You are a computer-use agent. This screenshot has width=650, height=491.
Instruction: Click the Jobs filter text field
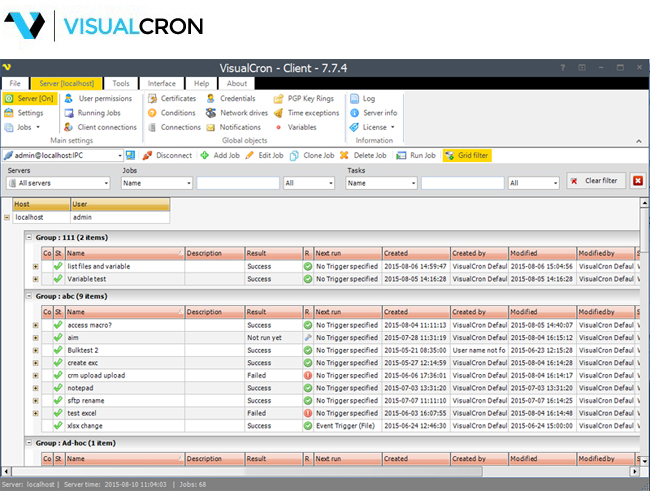click(x=238, y=183)
